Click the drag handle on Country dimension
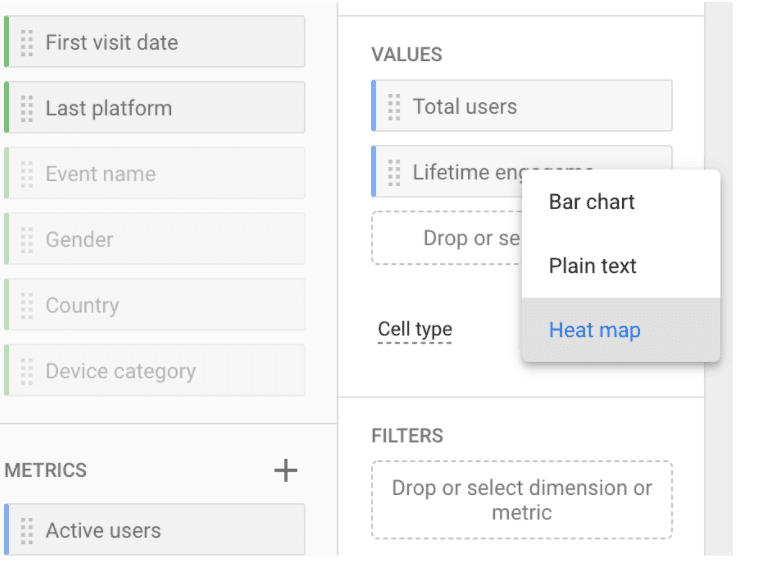Screen dimensions: 771x566 (x=27, y=306)
